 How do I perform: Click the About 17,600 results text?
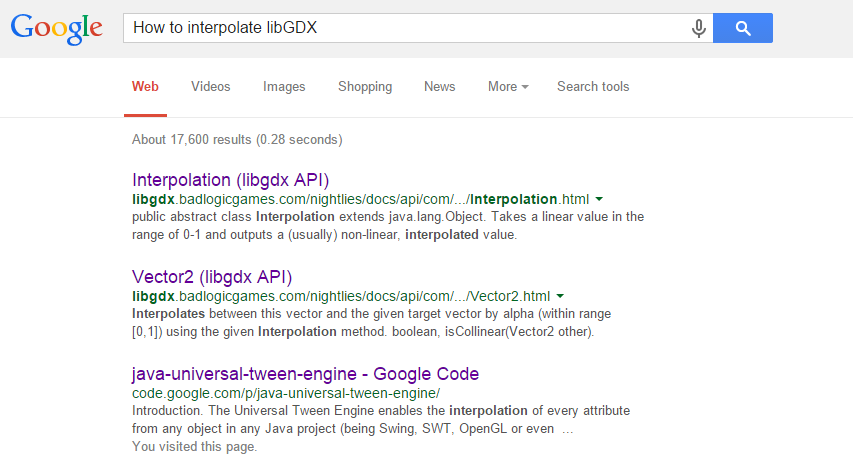click(237, 139)
